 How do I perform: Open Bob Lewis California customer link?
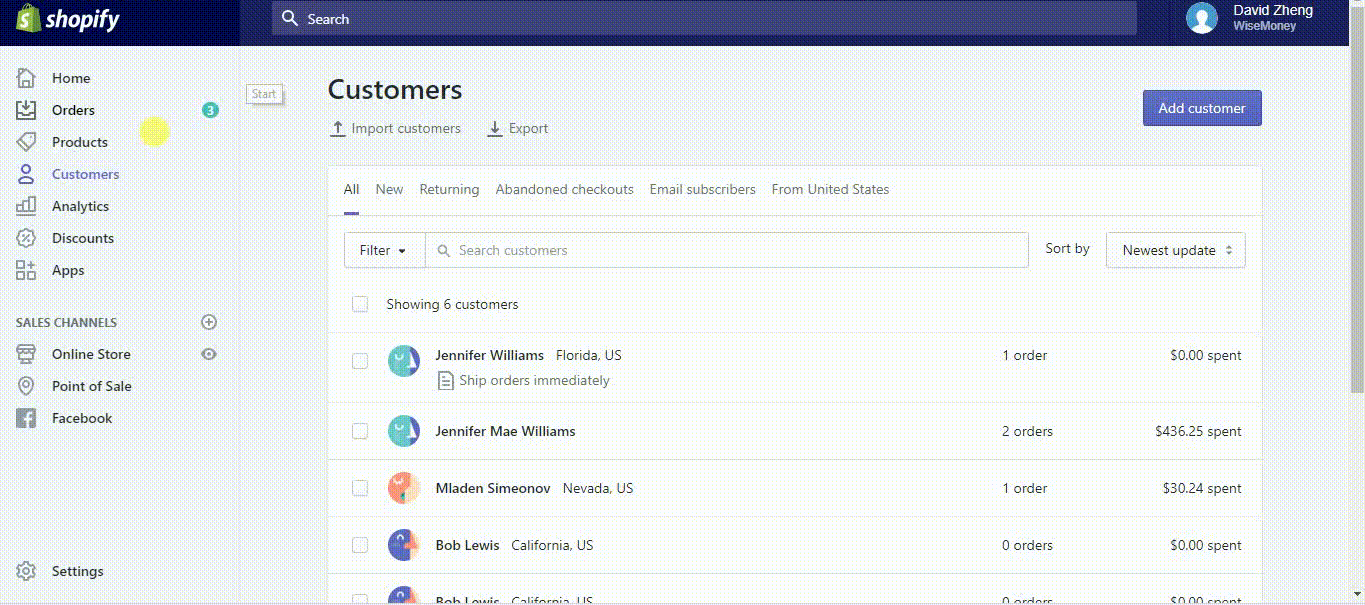click(468, 545)
